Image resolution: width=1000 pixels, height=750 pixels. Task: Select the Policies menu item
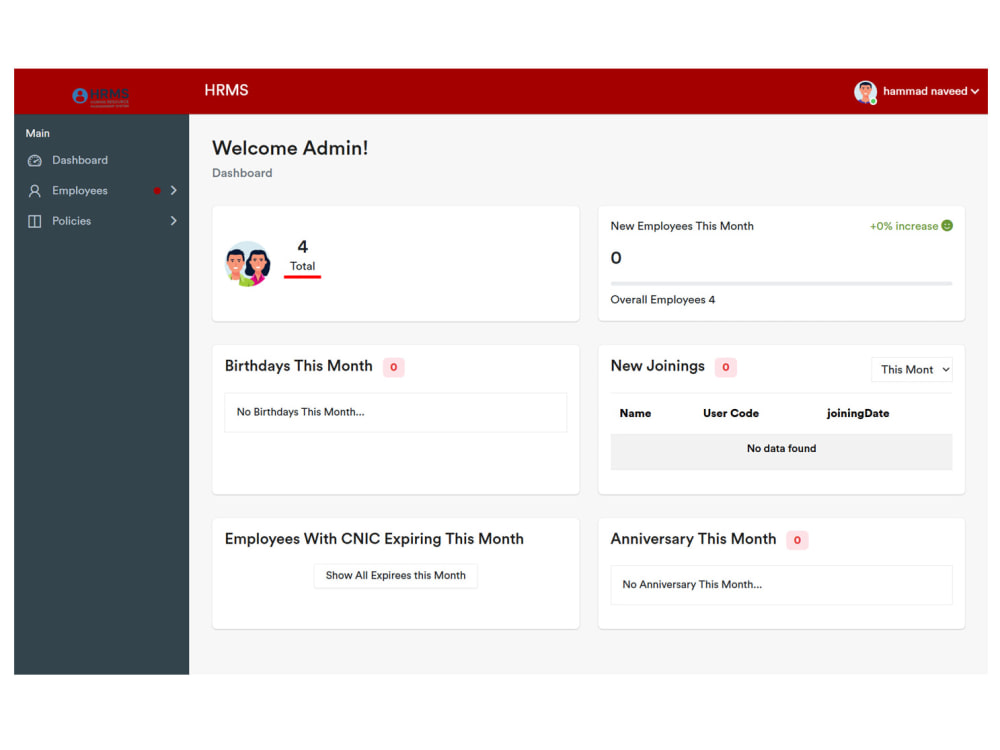(x=71, y=221)
